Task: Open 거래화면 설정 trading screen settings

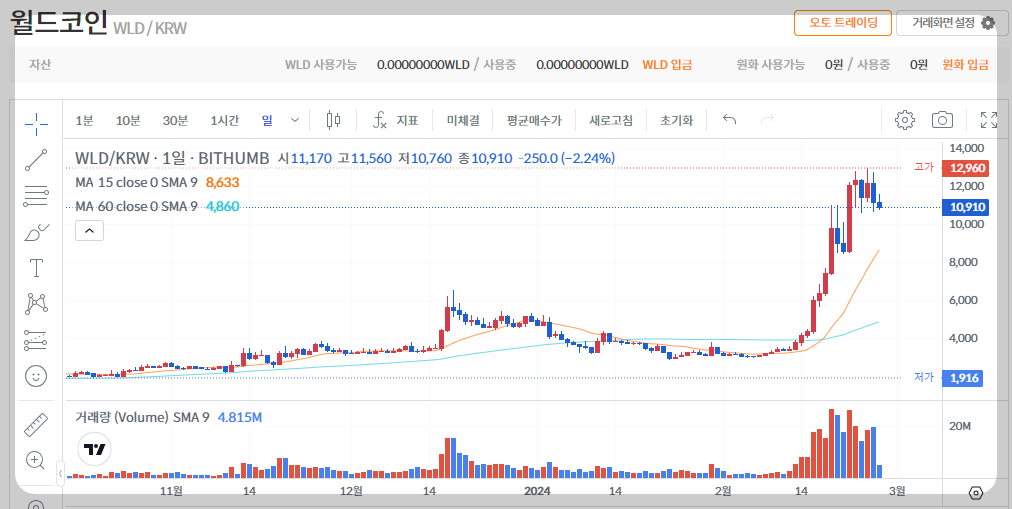Action: [953, 23]
